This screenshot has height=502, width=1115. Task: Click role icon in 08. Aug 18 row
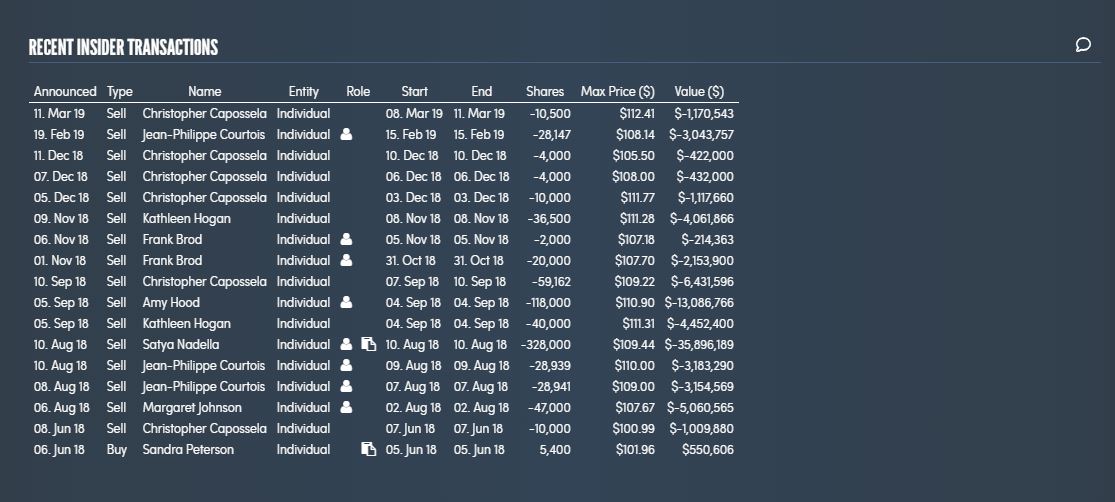(346, 387)
